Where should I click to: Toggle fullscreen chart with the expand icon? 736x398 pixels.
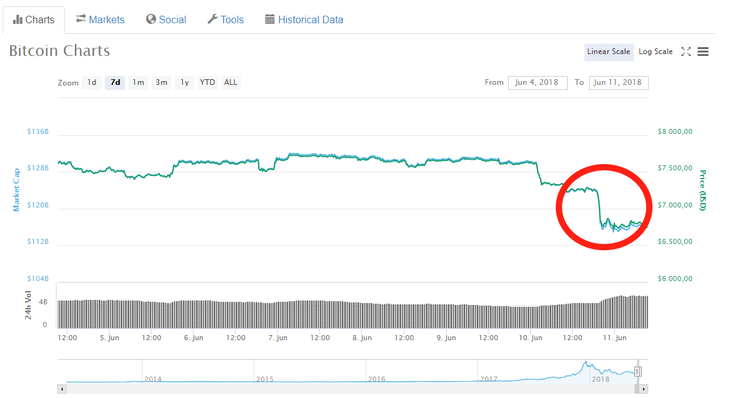pos(686,52)
